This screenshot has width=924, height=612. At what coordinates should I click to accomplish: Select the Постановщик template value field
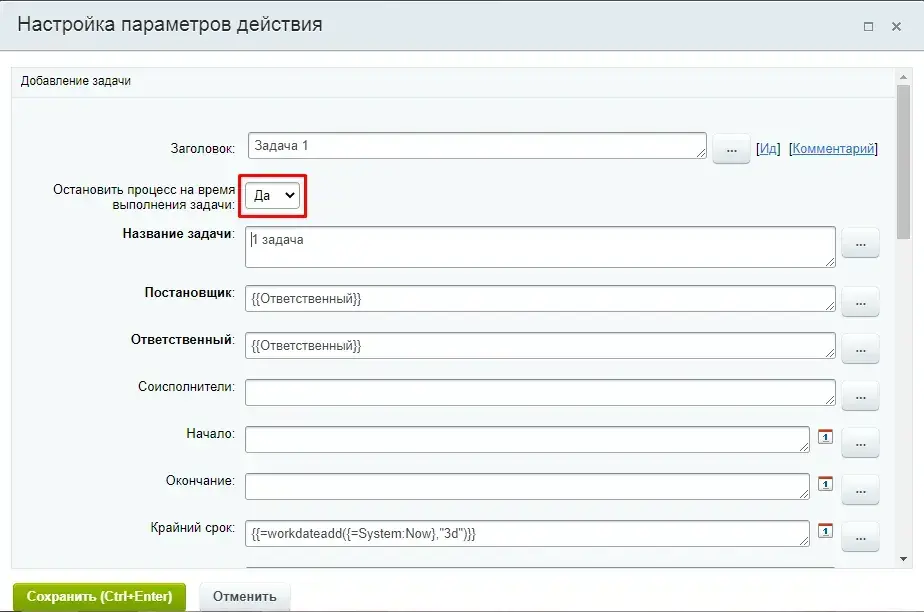[x=540, y=299]
